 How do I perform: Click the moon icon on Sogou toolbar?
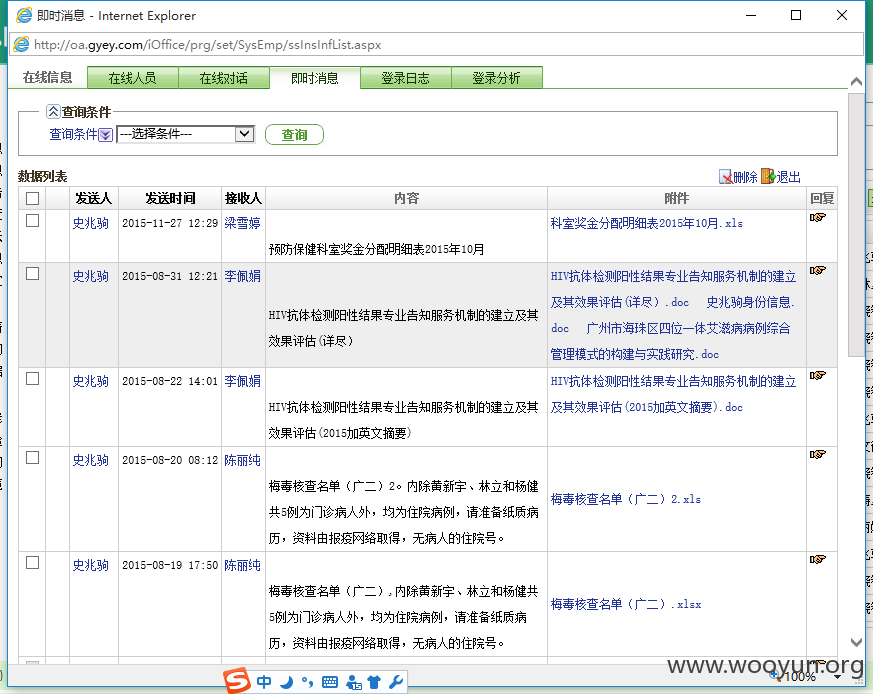pyautogui.click(x=287, y=682)
